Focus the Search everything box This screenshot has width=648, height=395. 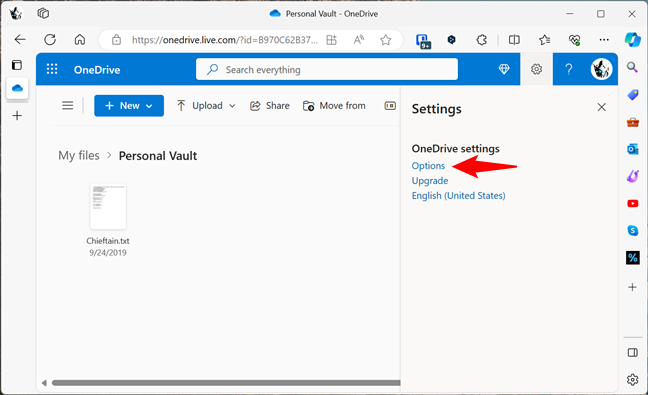pyautogui.click(x=327, y=69)
